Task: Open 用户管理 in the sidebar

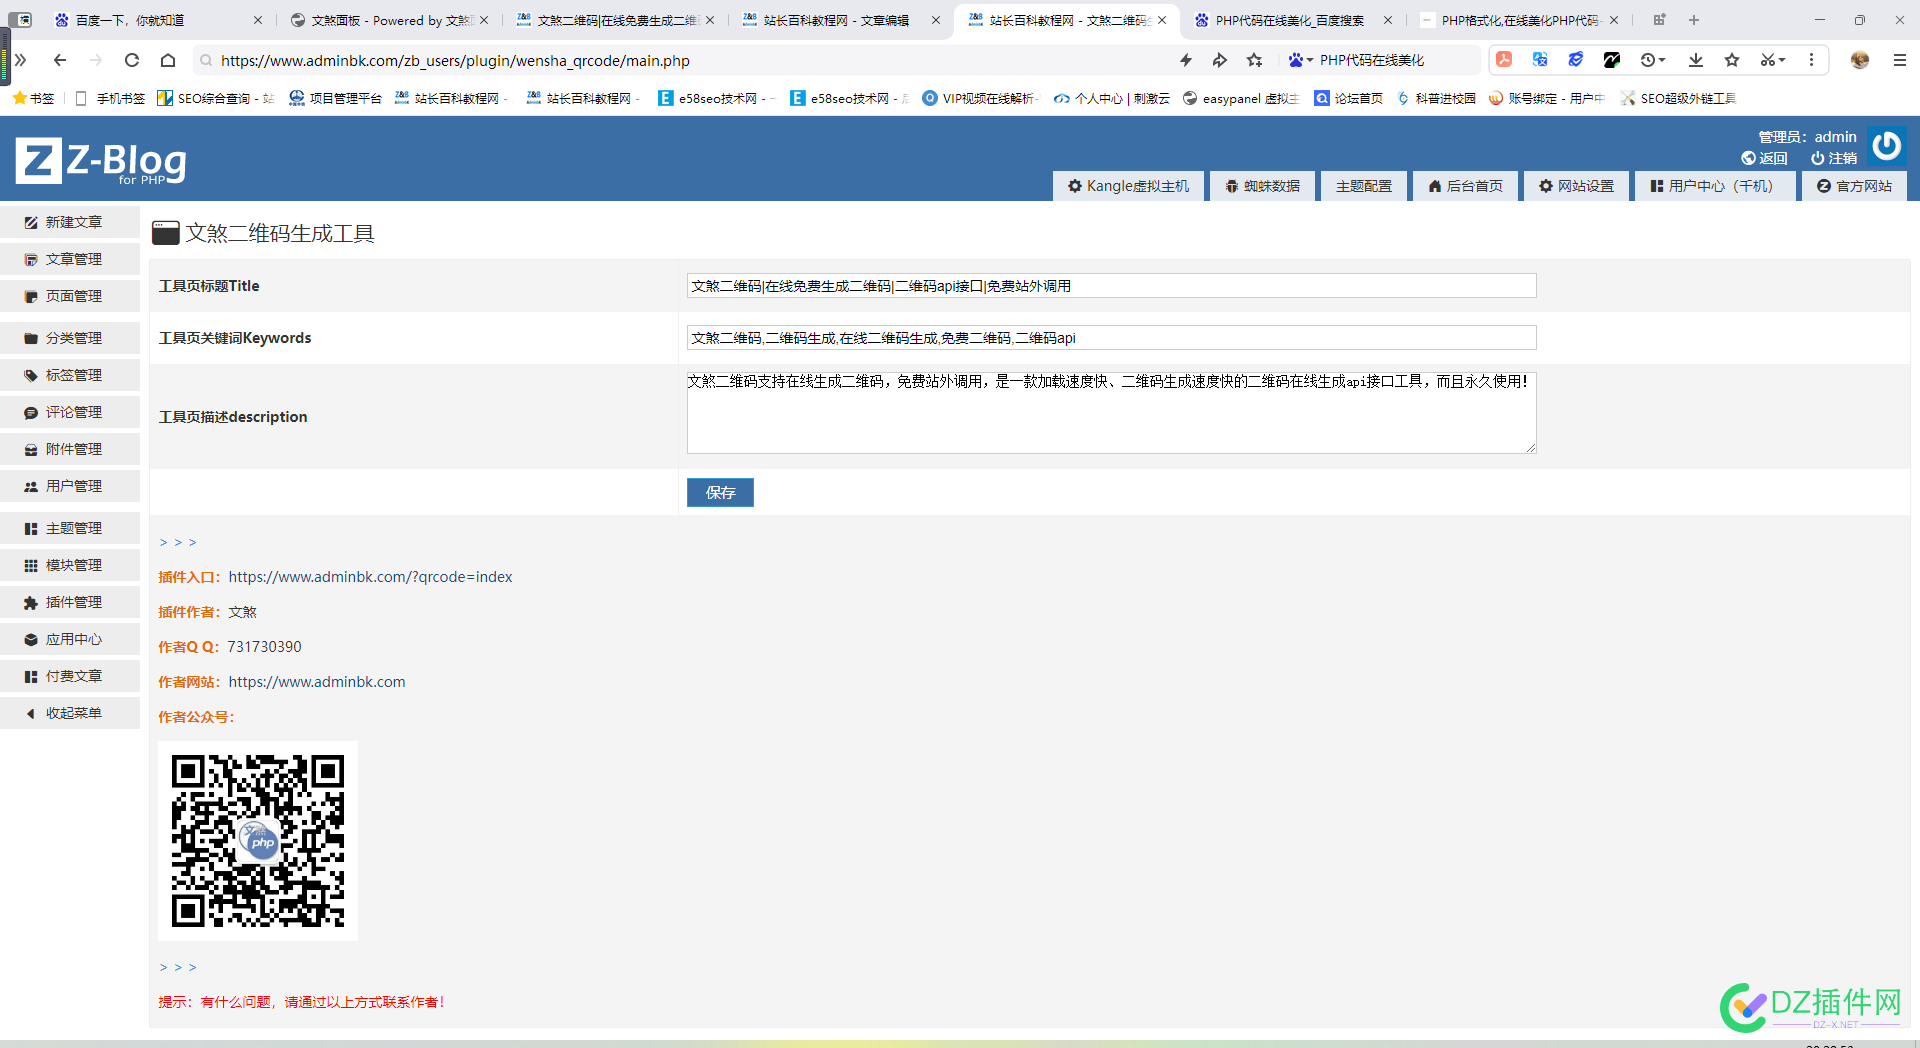Action: point(70,486)
